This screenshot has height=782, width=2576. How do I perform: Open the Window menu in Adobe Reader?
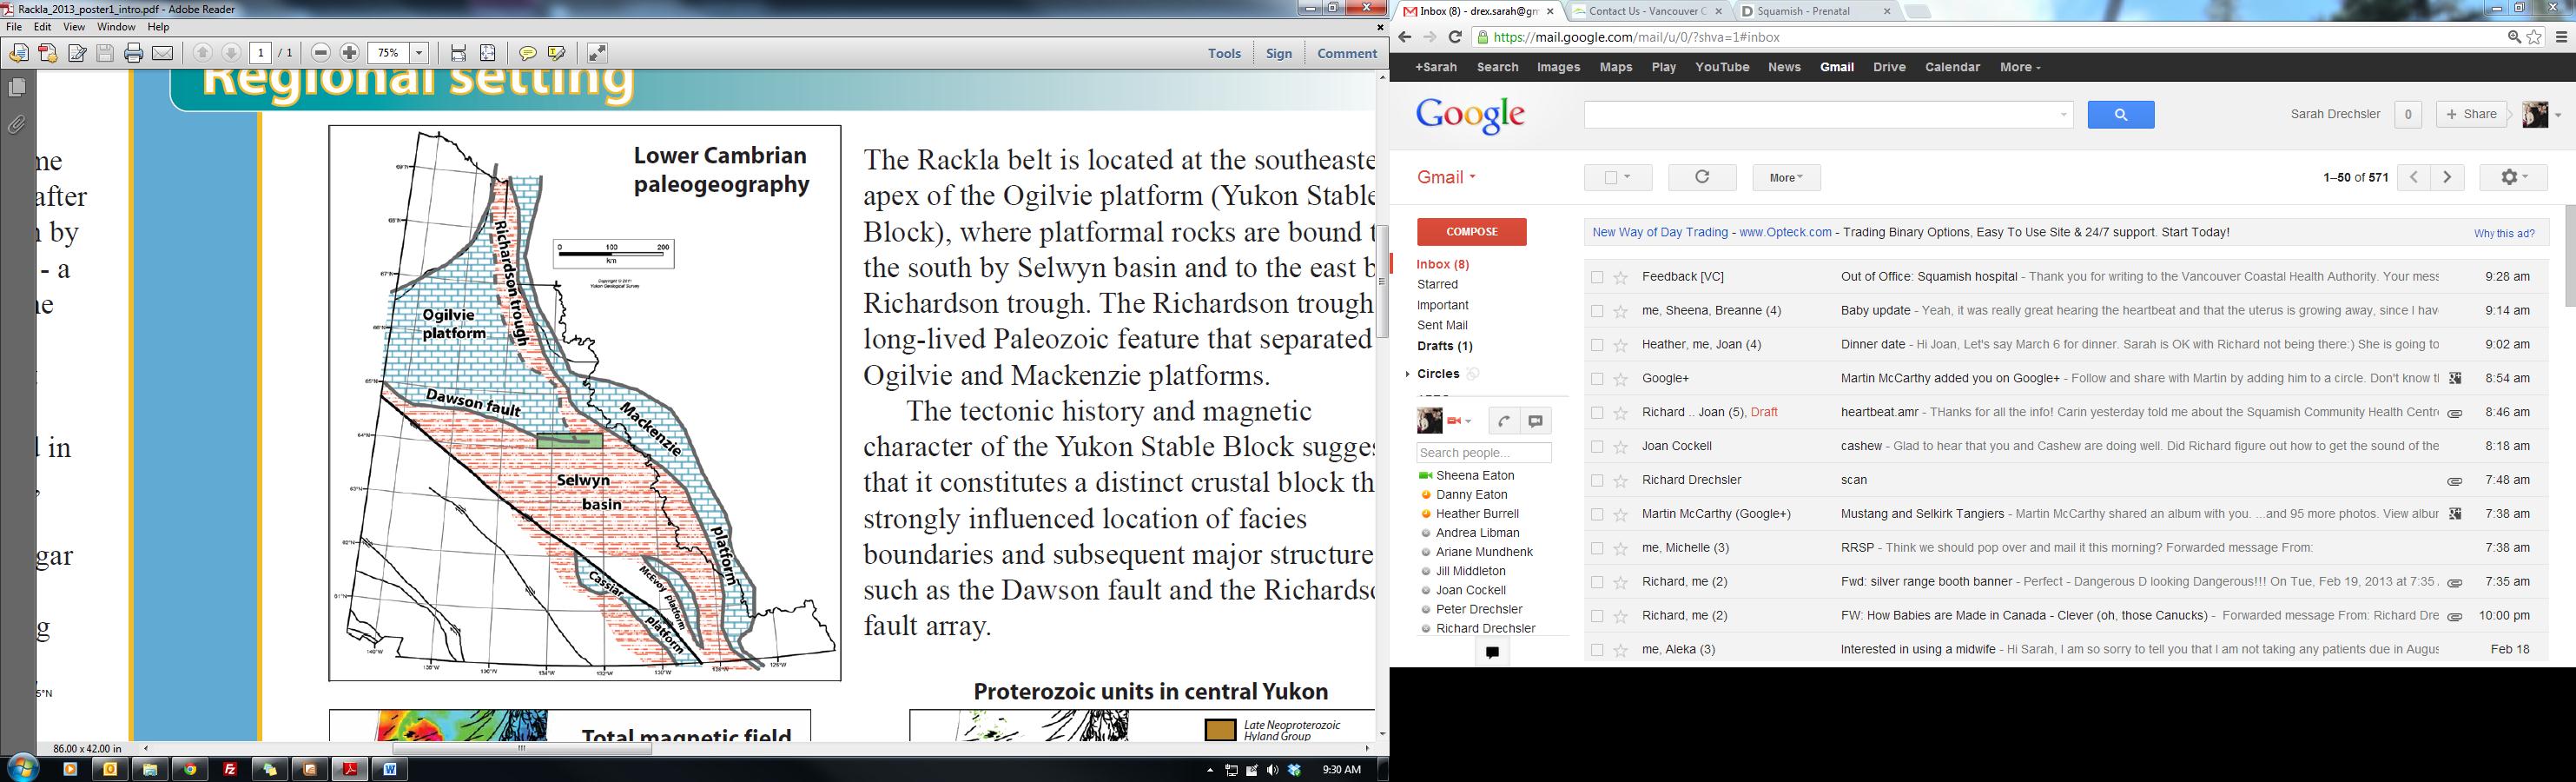point(116,27)
